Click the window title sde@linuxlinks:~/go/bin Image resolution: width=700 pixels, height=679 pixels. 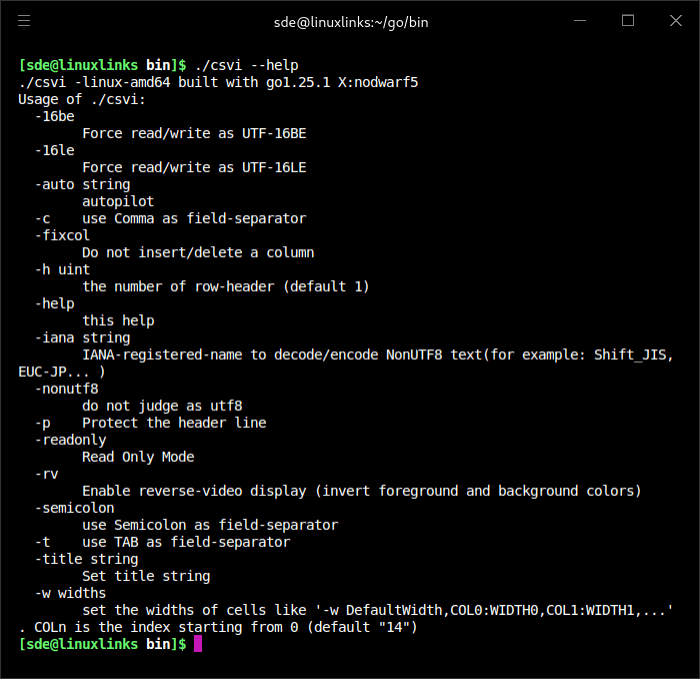pyautogui.click(x=350, y=21)
